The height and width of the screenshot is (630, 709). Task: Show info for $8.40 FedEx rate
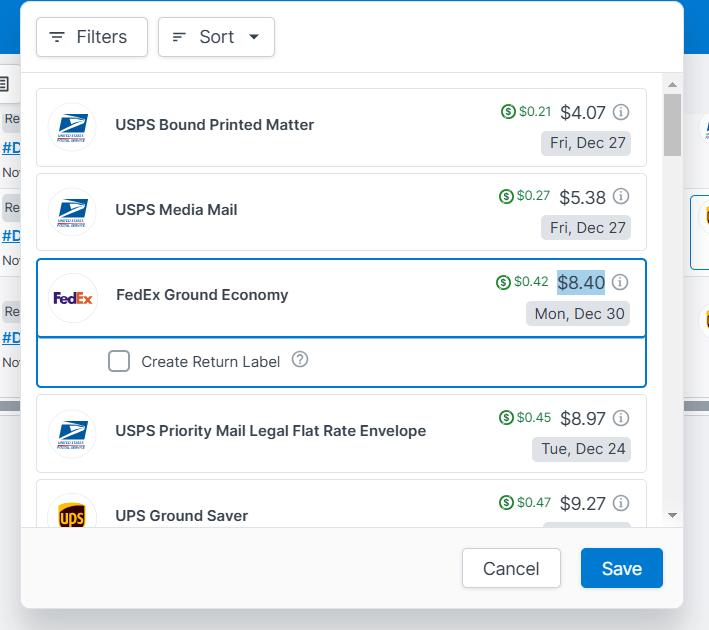click(620, 282)
